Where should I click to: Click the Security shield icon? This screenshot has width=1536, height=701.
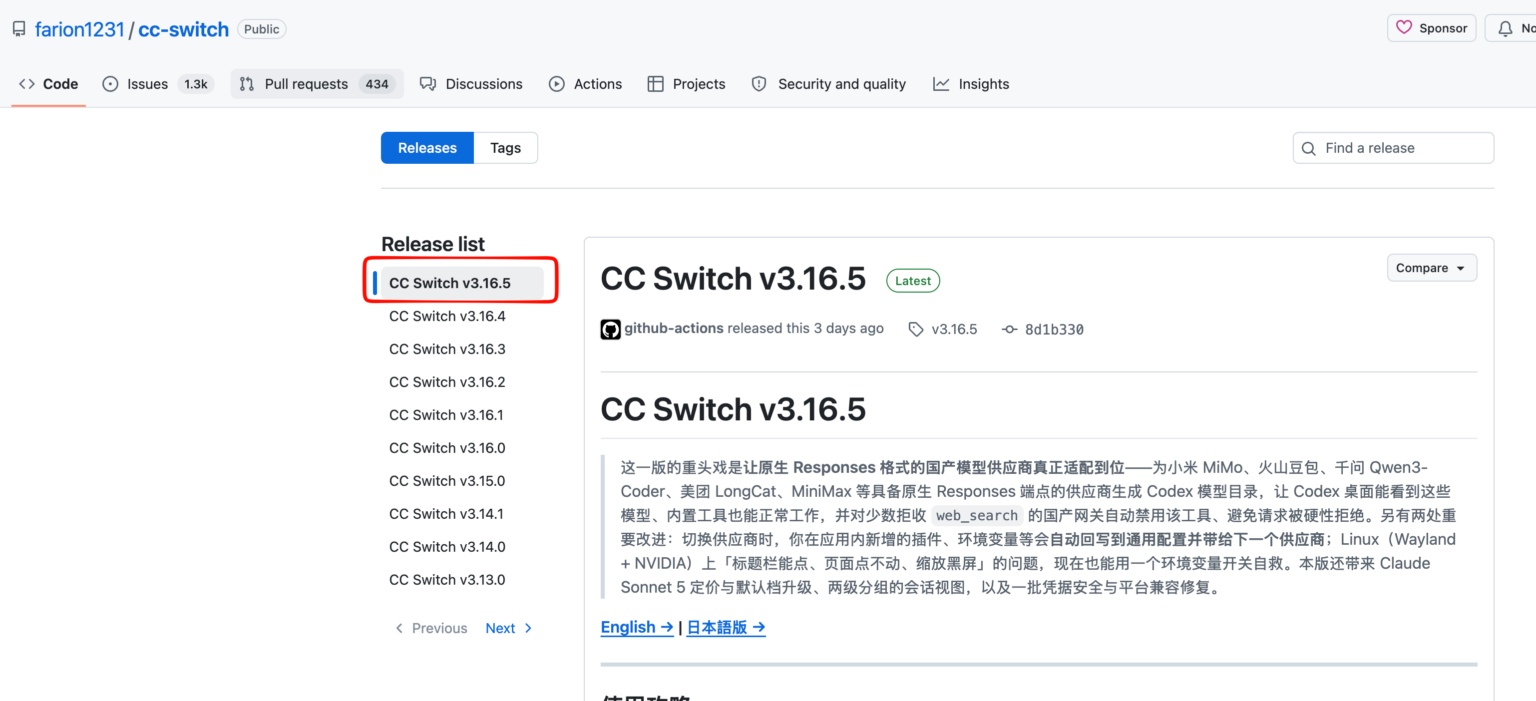click(x=759, y=84)
